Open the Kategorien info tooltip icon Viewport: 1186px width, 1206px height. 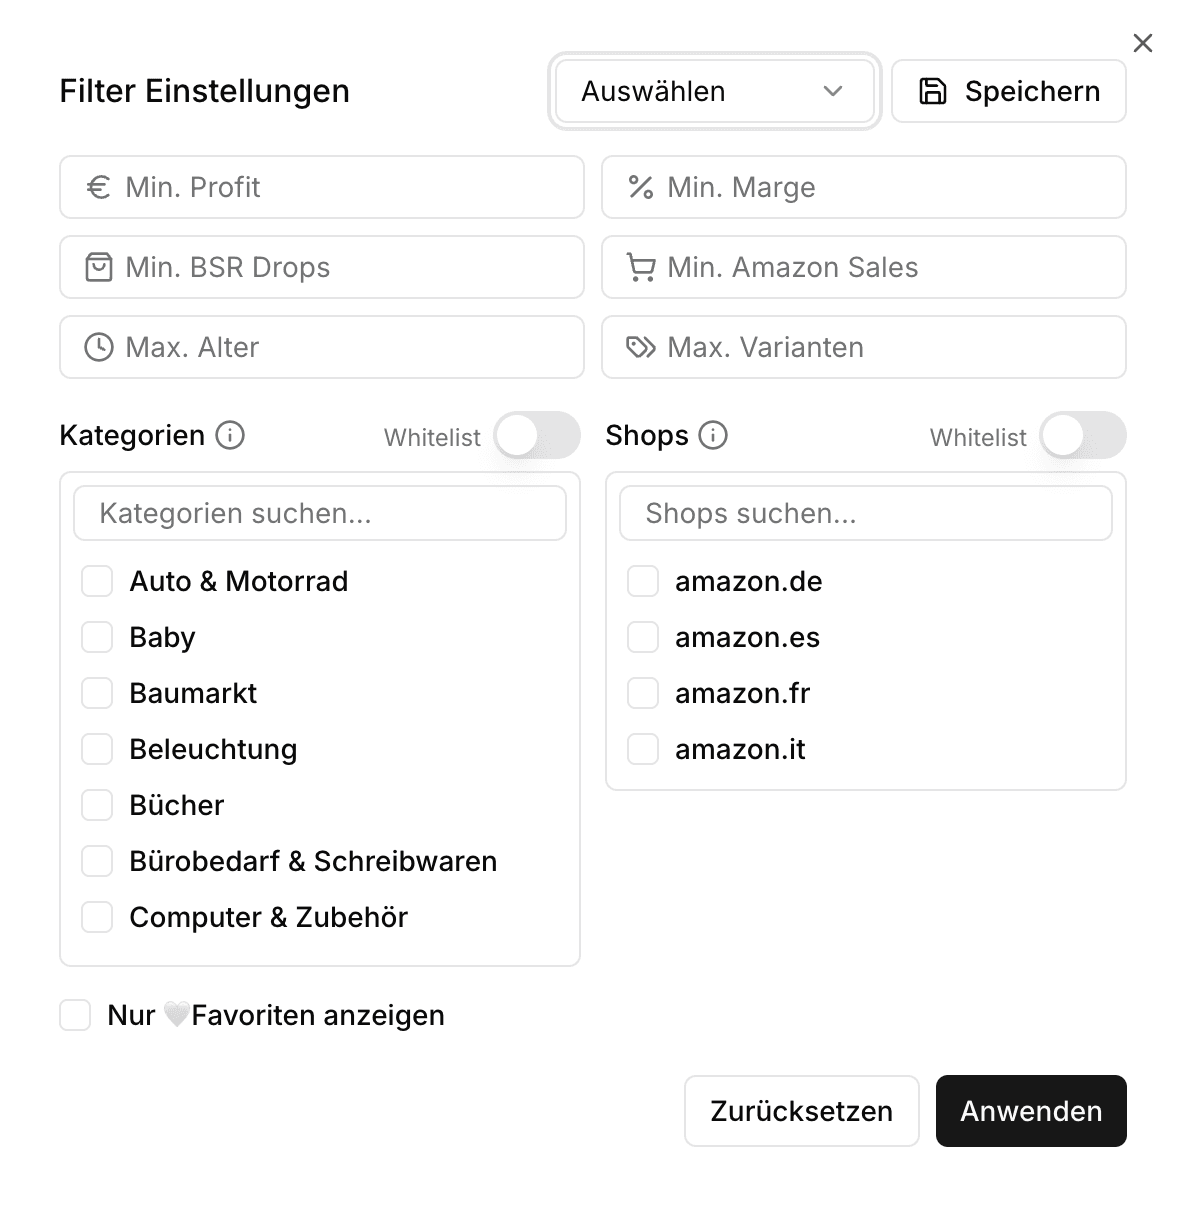229,436
